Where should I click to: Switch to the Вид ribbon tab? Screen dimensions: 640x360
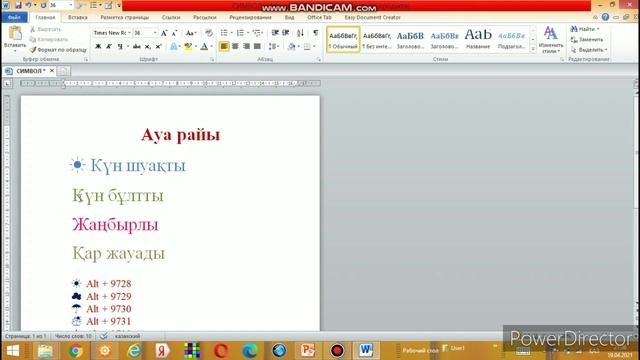[289, 18]
